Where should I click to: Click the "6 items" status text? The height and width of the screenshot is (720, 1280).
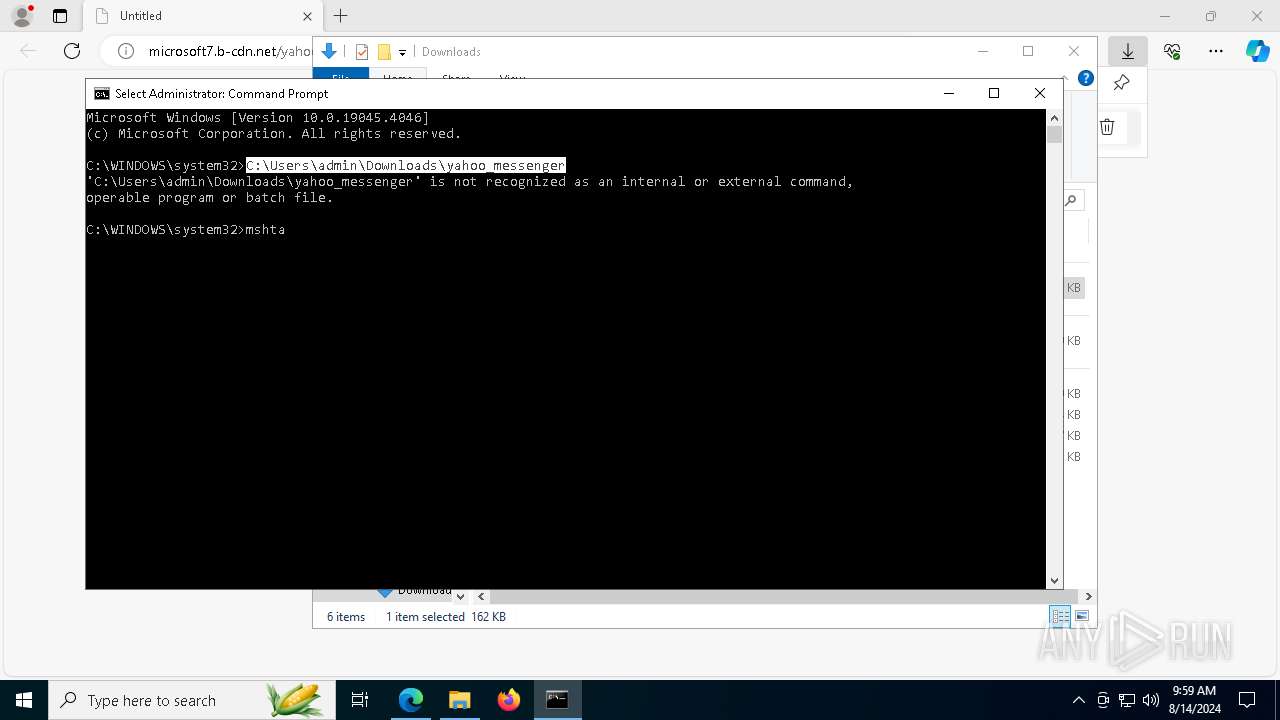coord(346,617)
